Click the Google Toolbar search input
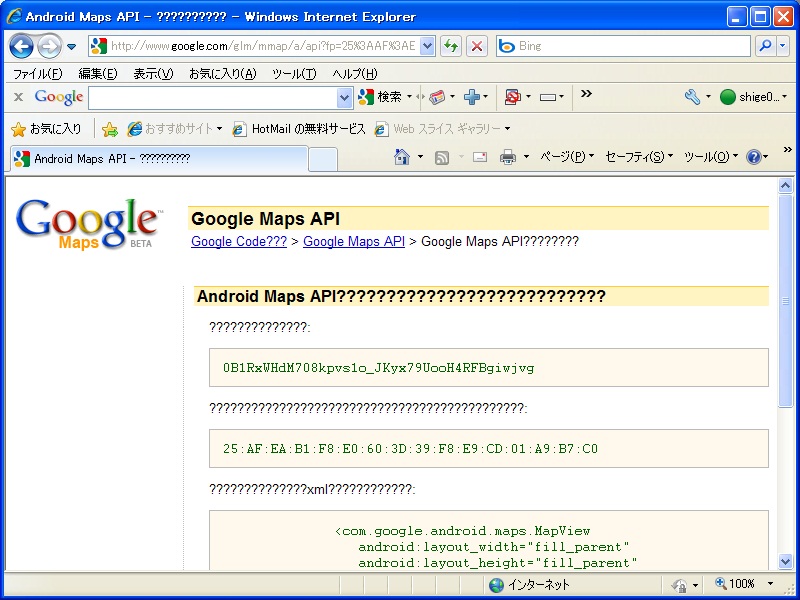The image size is (800, 600). 213,97
